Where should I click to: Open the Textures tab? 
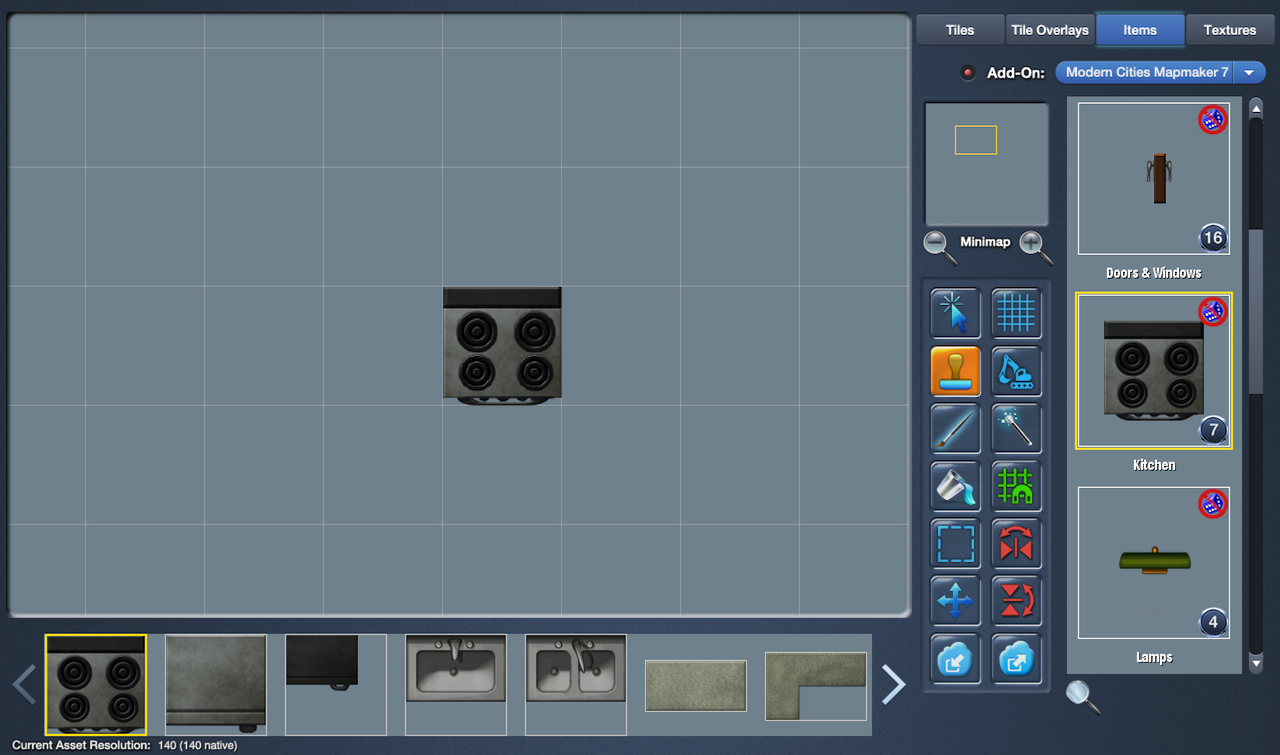(1229, 30)
